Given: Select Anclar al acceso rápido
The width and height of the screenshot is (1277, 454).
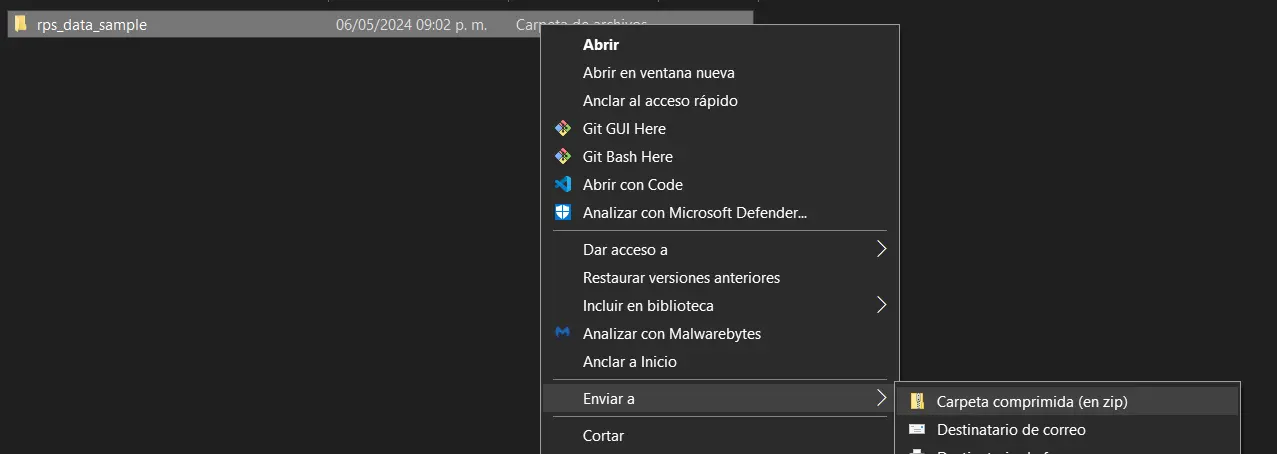Looking at the screenshot, I should 660,101.
